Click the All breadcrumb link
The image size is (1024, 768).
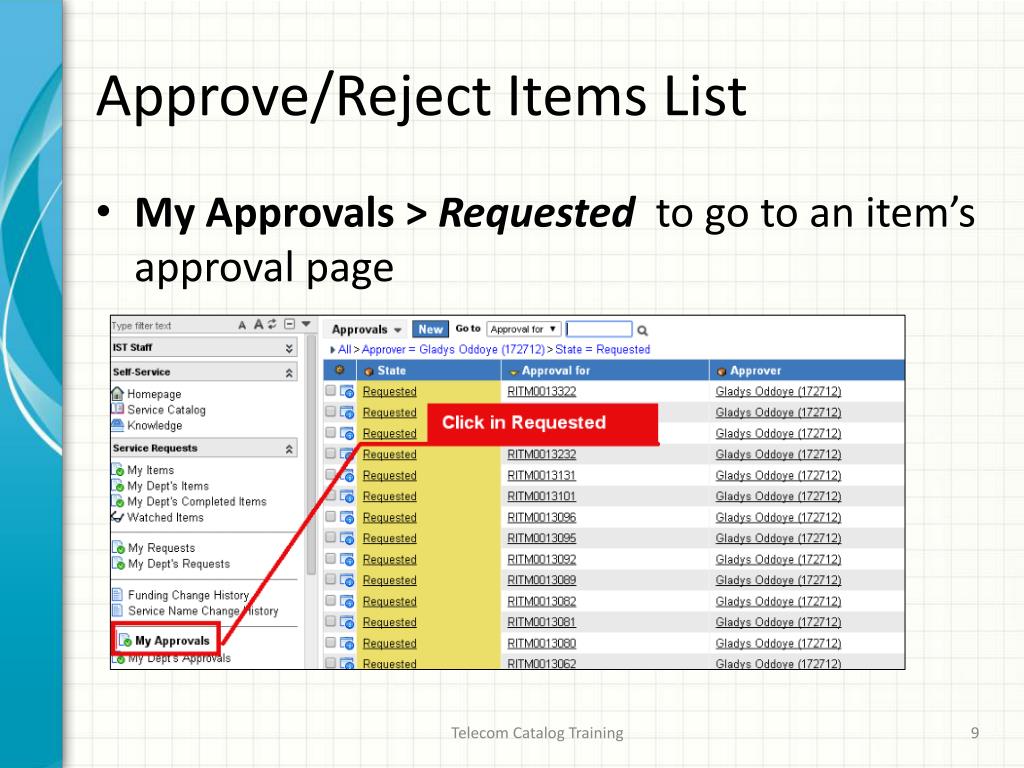[345, 349]
